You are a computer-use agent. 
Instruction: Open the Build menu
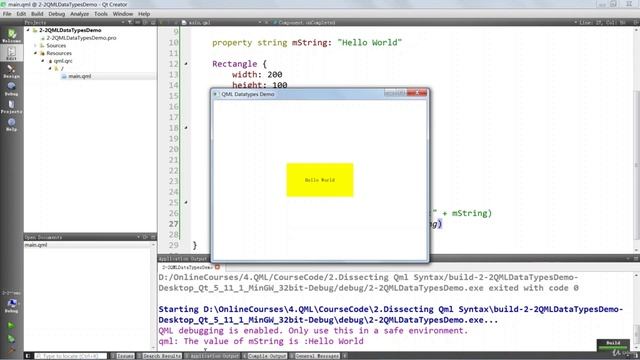[x=37, y=14]
